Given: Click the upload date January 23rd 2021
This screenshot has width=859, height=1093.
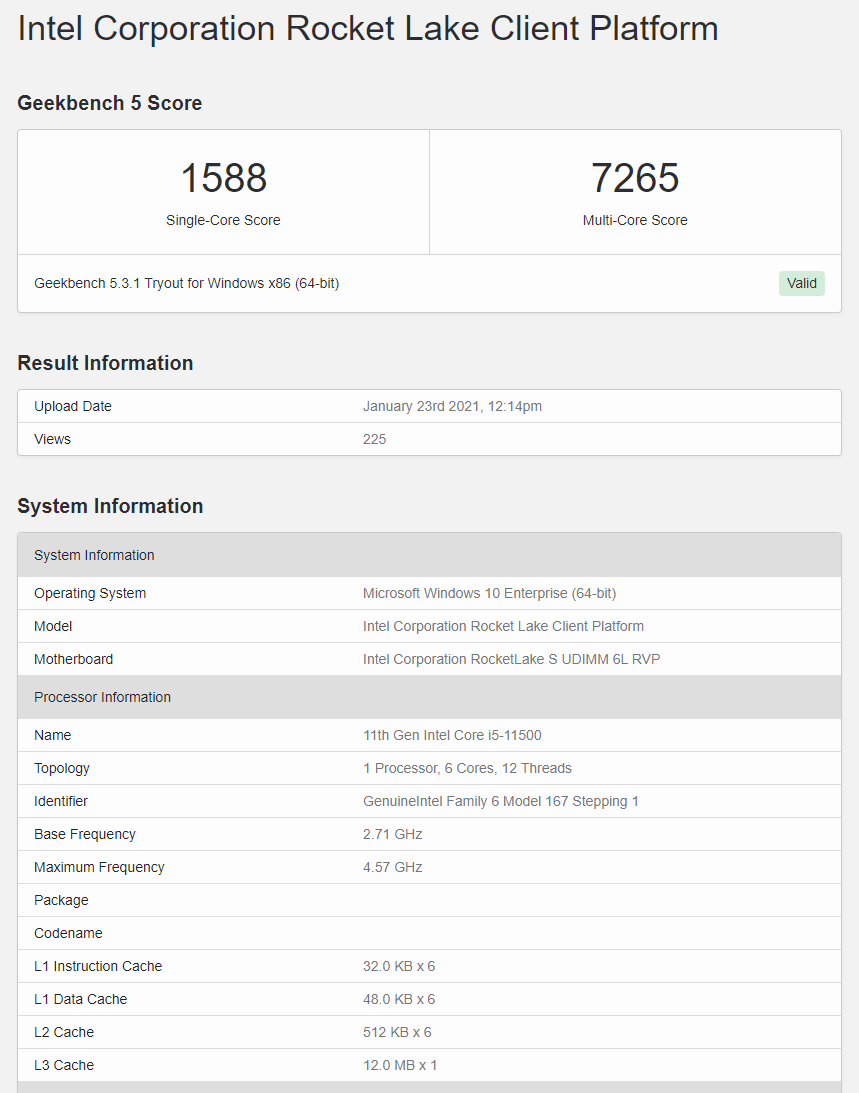Looking at the screenshot, I should click(x=452, y=406).
